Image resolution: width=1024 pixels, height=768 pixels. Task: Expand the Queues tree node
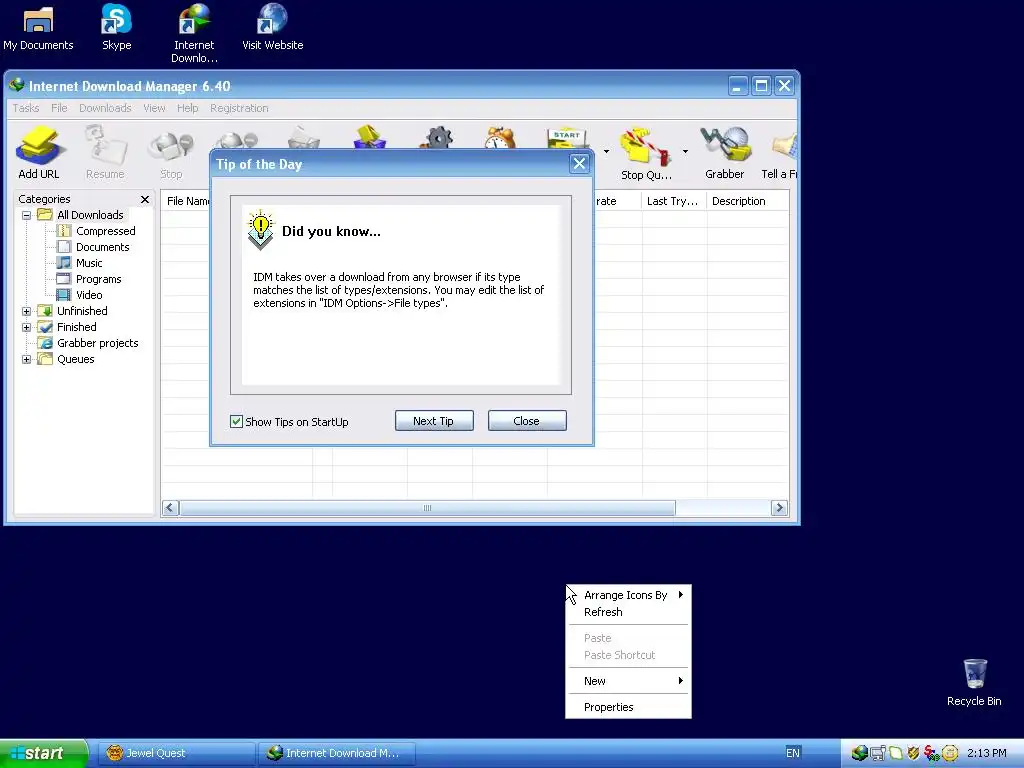coord(27,359)
